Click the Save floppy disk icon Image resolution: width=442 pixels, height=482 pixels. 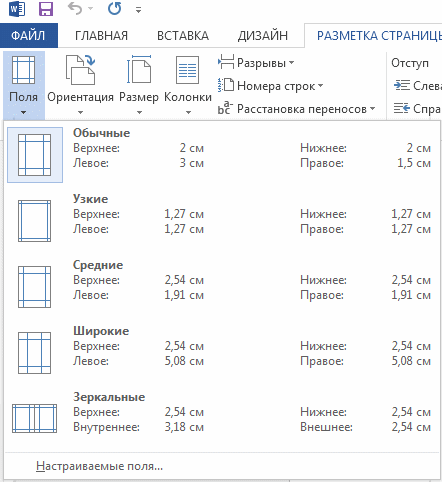click(x=46, y=9)
